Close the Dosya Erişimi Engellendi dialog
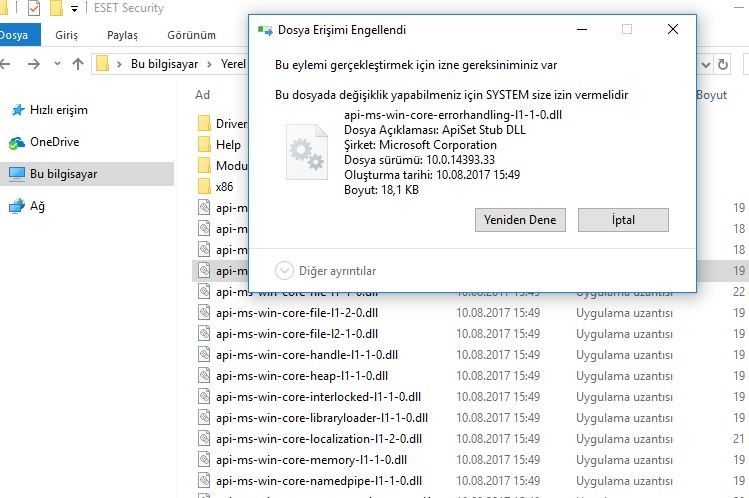Viewport: 749px width, 498px height. click(673, 29)
